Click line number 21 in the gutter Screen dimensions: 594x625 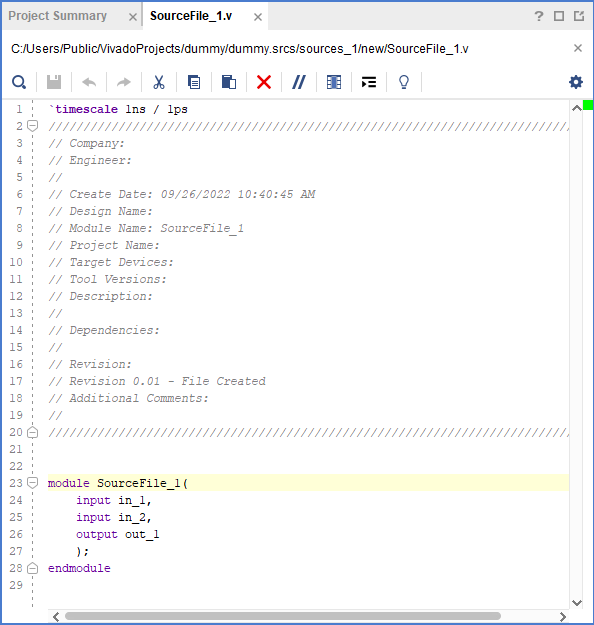[x=16, y=450]
